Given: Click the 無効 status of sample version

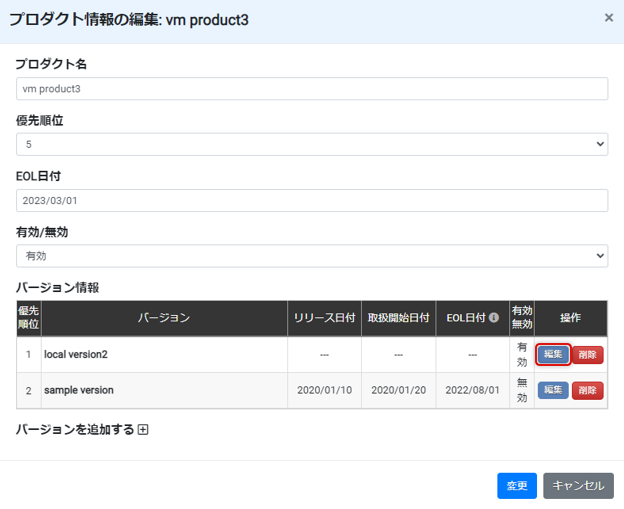Looking at the screenshot, I should pos(522,390).
